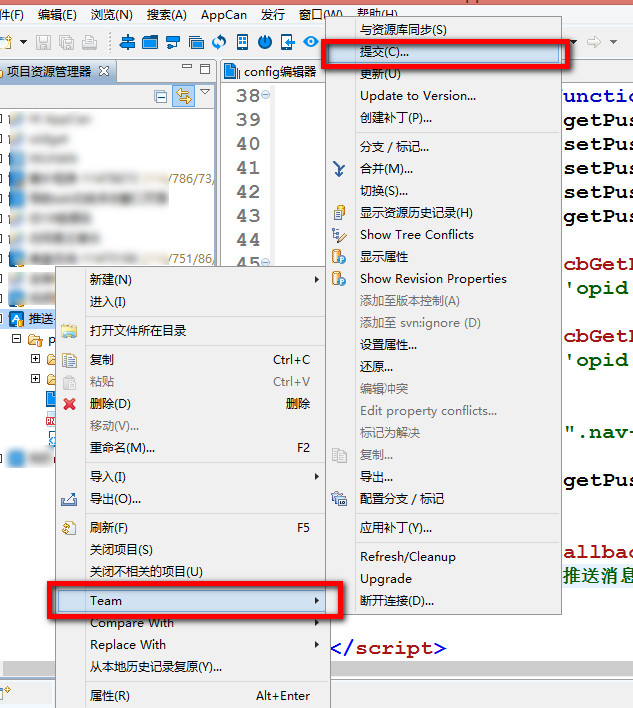Open project explorer view menu triangle
Image resolution: width=633 pixels, height=708 pixels.
(205, 92)
